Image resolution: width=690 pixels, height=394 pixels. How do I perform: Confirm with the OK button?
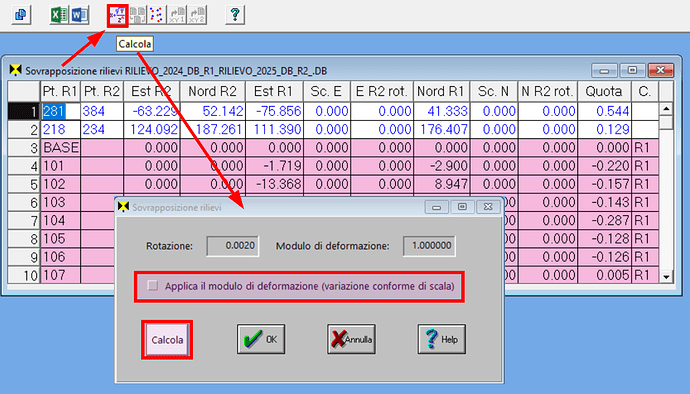(x=261, y=339)
